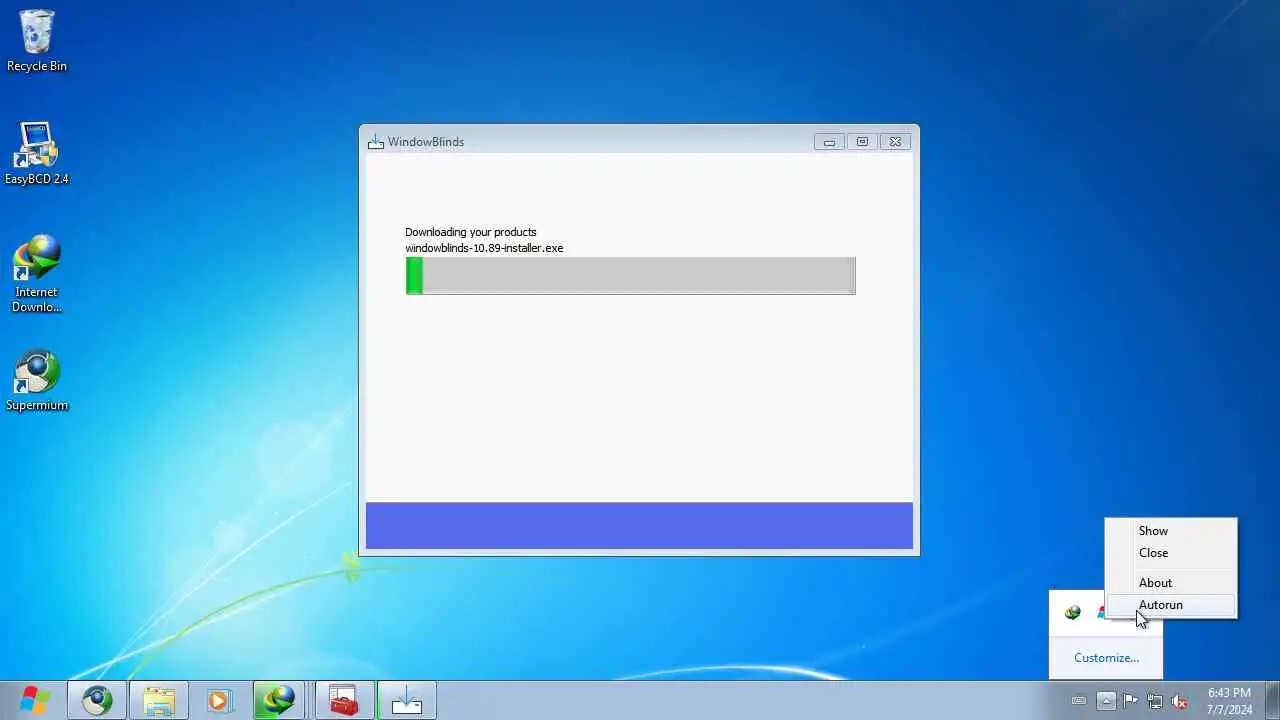Click the WindowBlinds window title text

click(x=426, y=142)
